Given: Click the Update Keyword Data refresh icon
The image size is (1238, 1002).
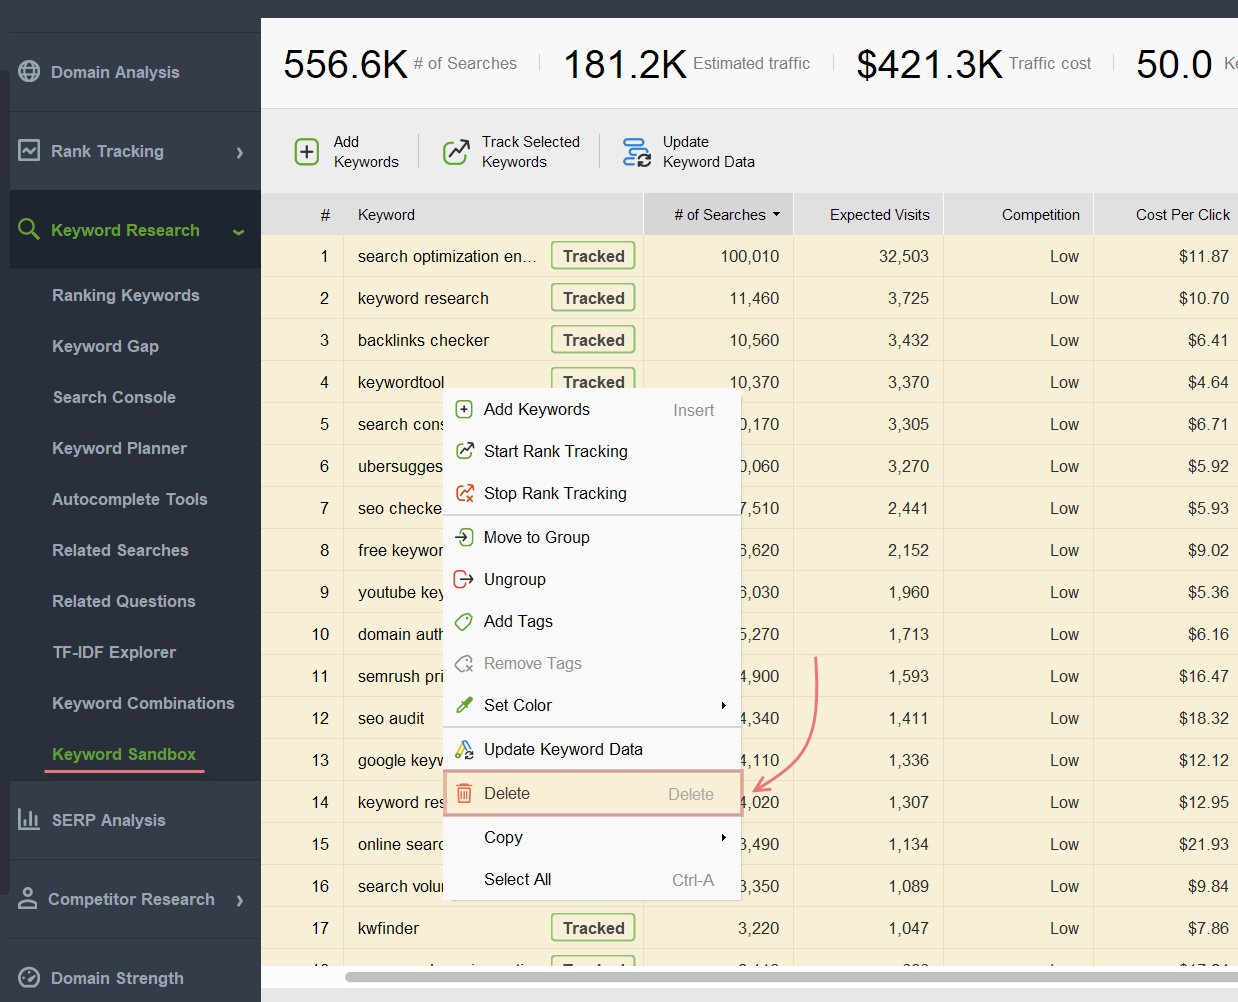Looking at the screenshot, I should (637, 150).
